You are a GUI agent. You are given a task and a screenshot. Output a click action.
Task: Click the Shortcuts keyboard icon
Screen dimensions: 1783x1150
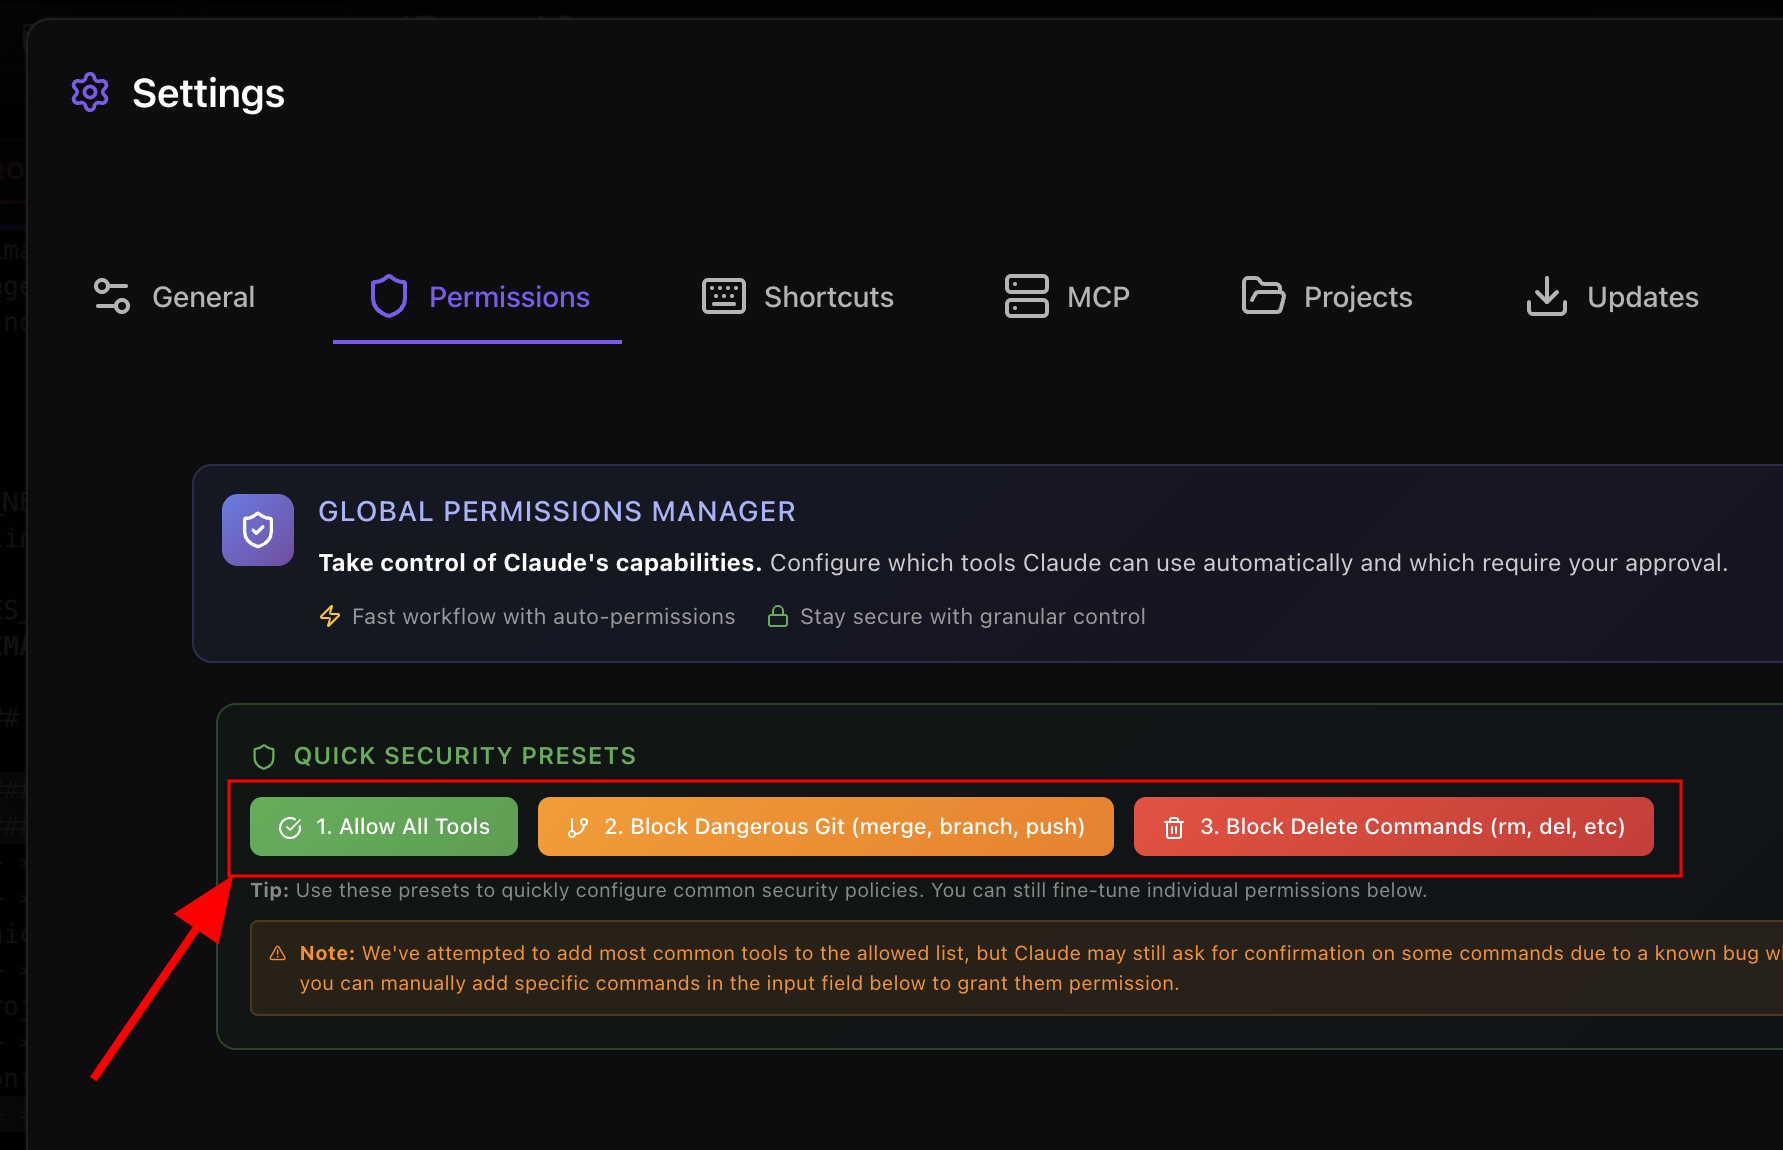pos(724,296)
